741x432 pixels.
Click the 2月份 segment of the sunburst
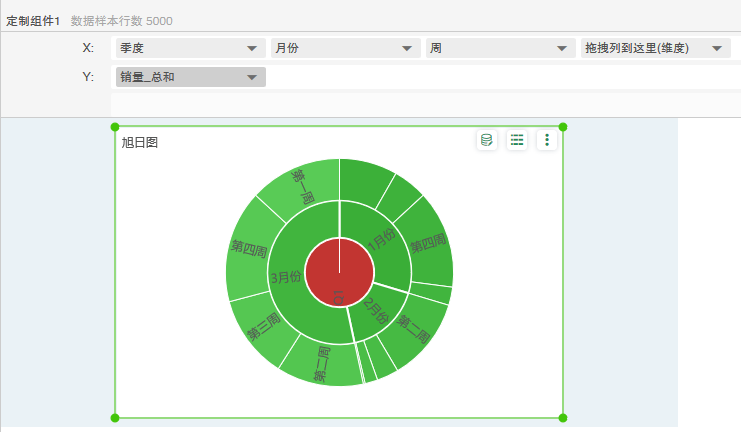pyautogui.click(x=376, y=312)
